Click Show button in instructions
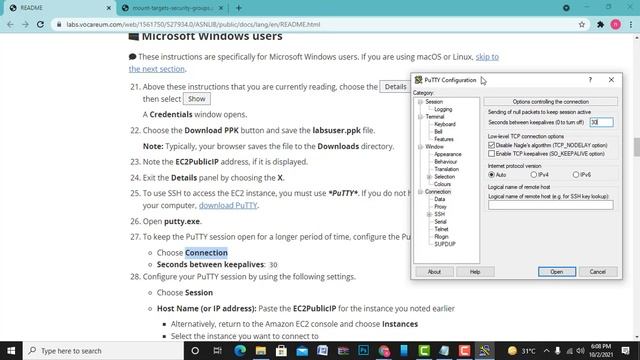640x360 pixels. click(197, 99)
